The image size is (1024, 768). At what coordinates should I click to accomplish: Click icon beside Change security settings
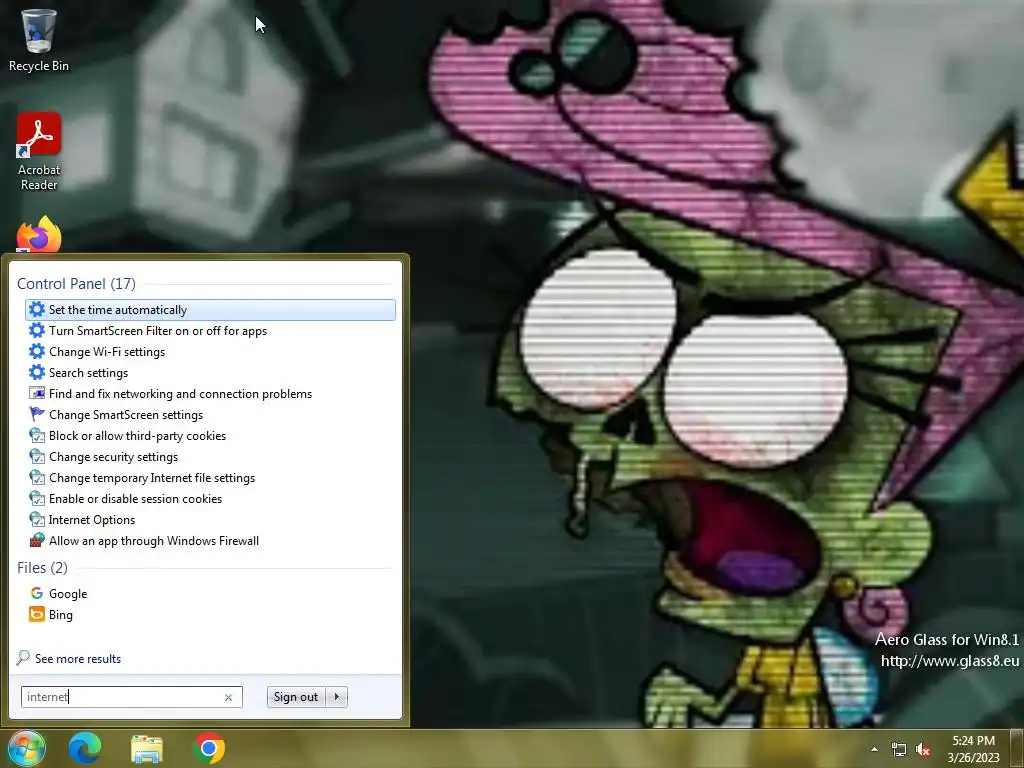37,456
